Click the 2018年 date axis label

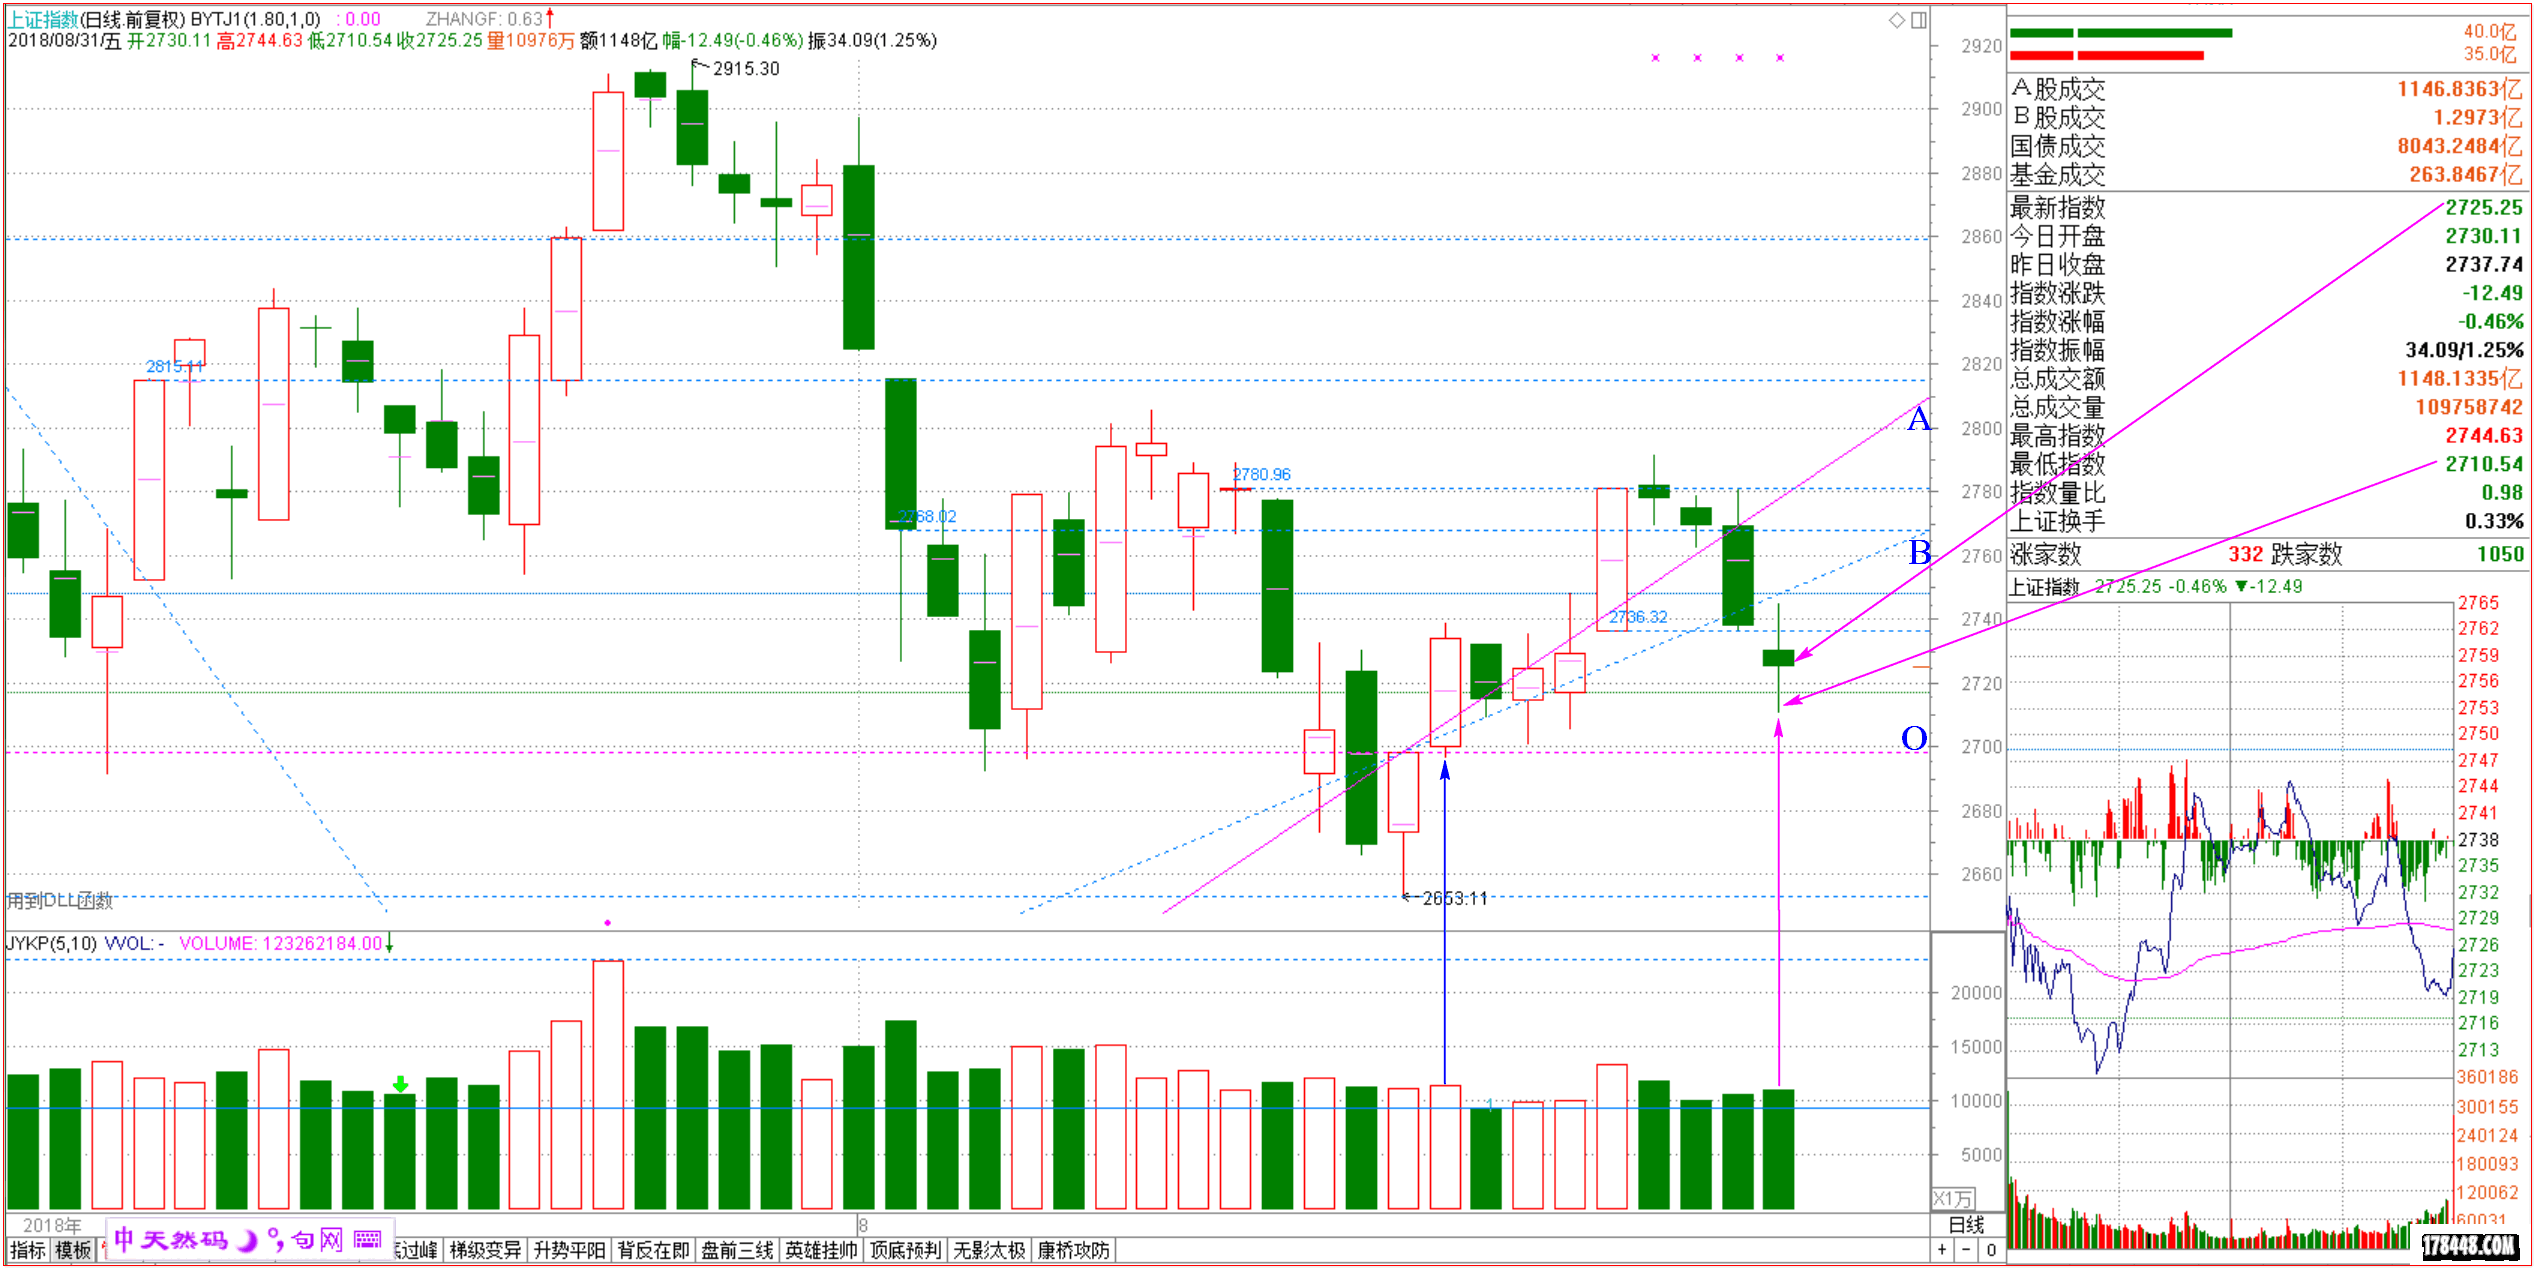tap(52, 1225)
